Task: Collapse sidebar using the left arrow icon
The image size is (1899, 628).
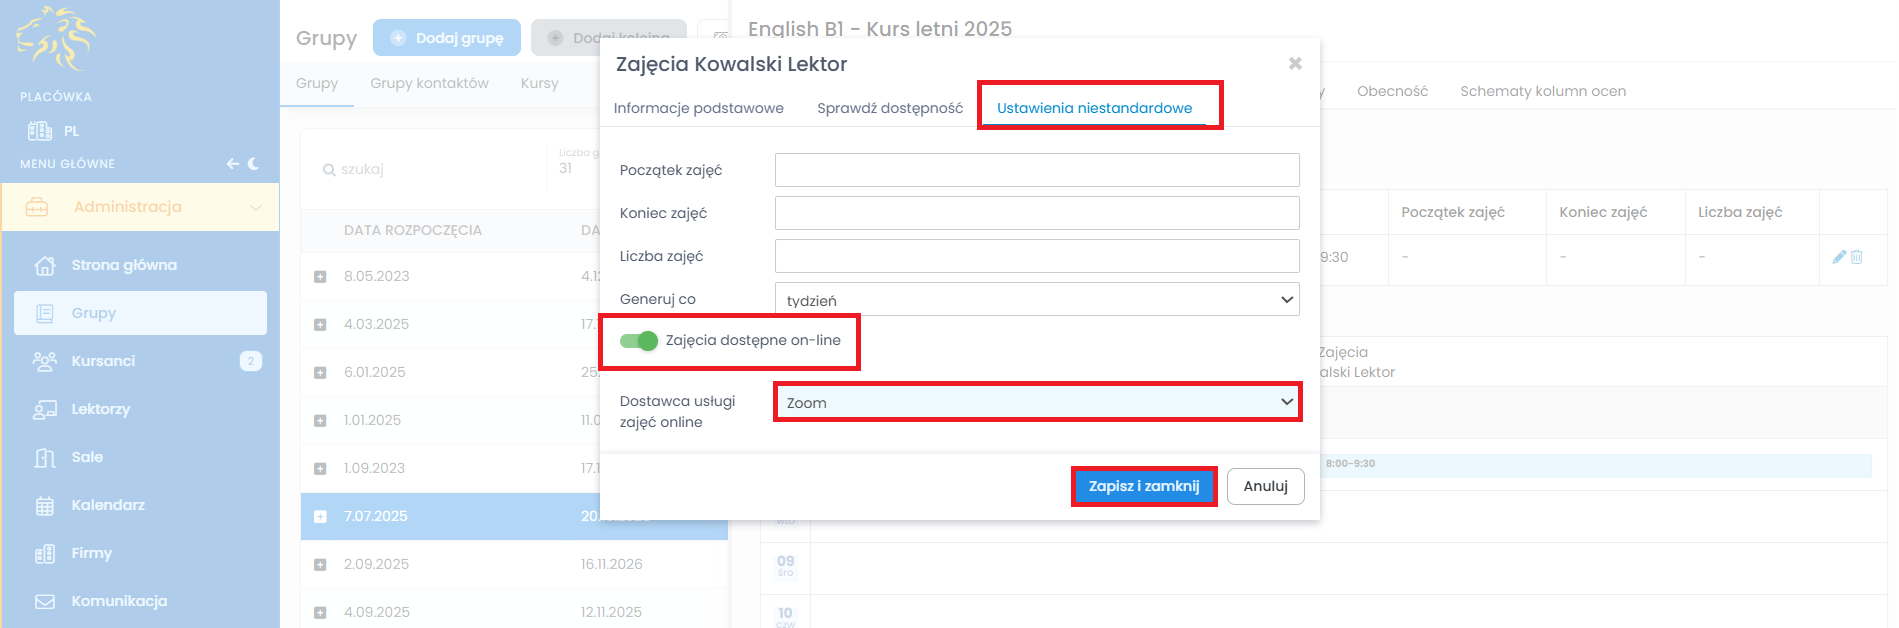Action: click(x=232, y=164)
